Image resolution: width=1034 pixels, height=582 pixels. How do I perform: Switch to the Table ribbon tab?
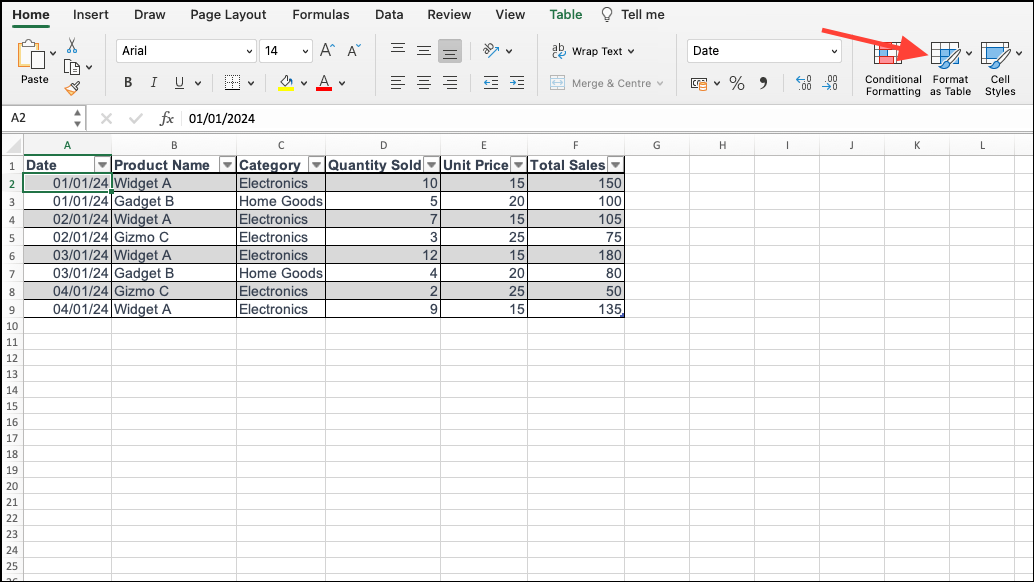[x=565, y=14]
